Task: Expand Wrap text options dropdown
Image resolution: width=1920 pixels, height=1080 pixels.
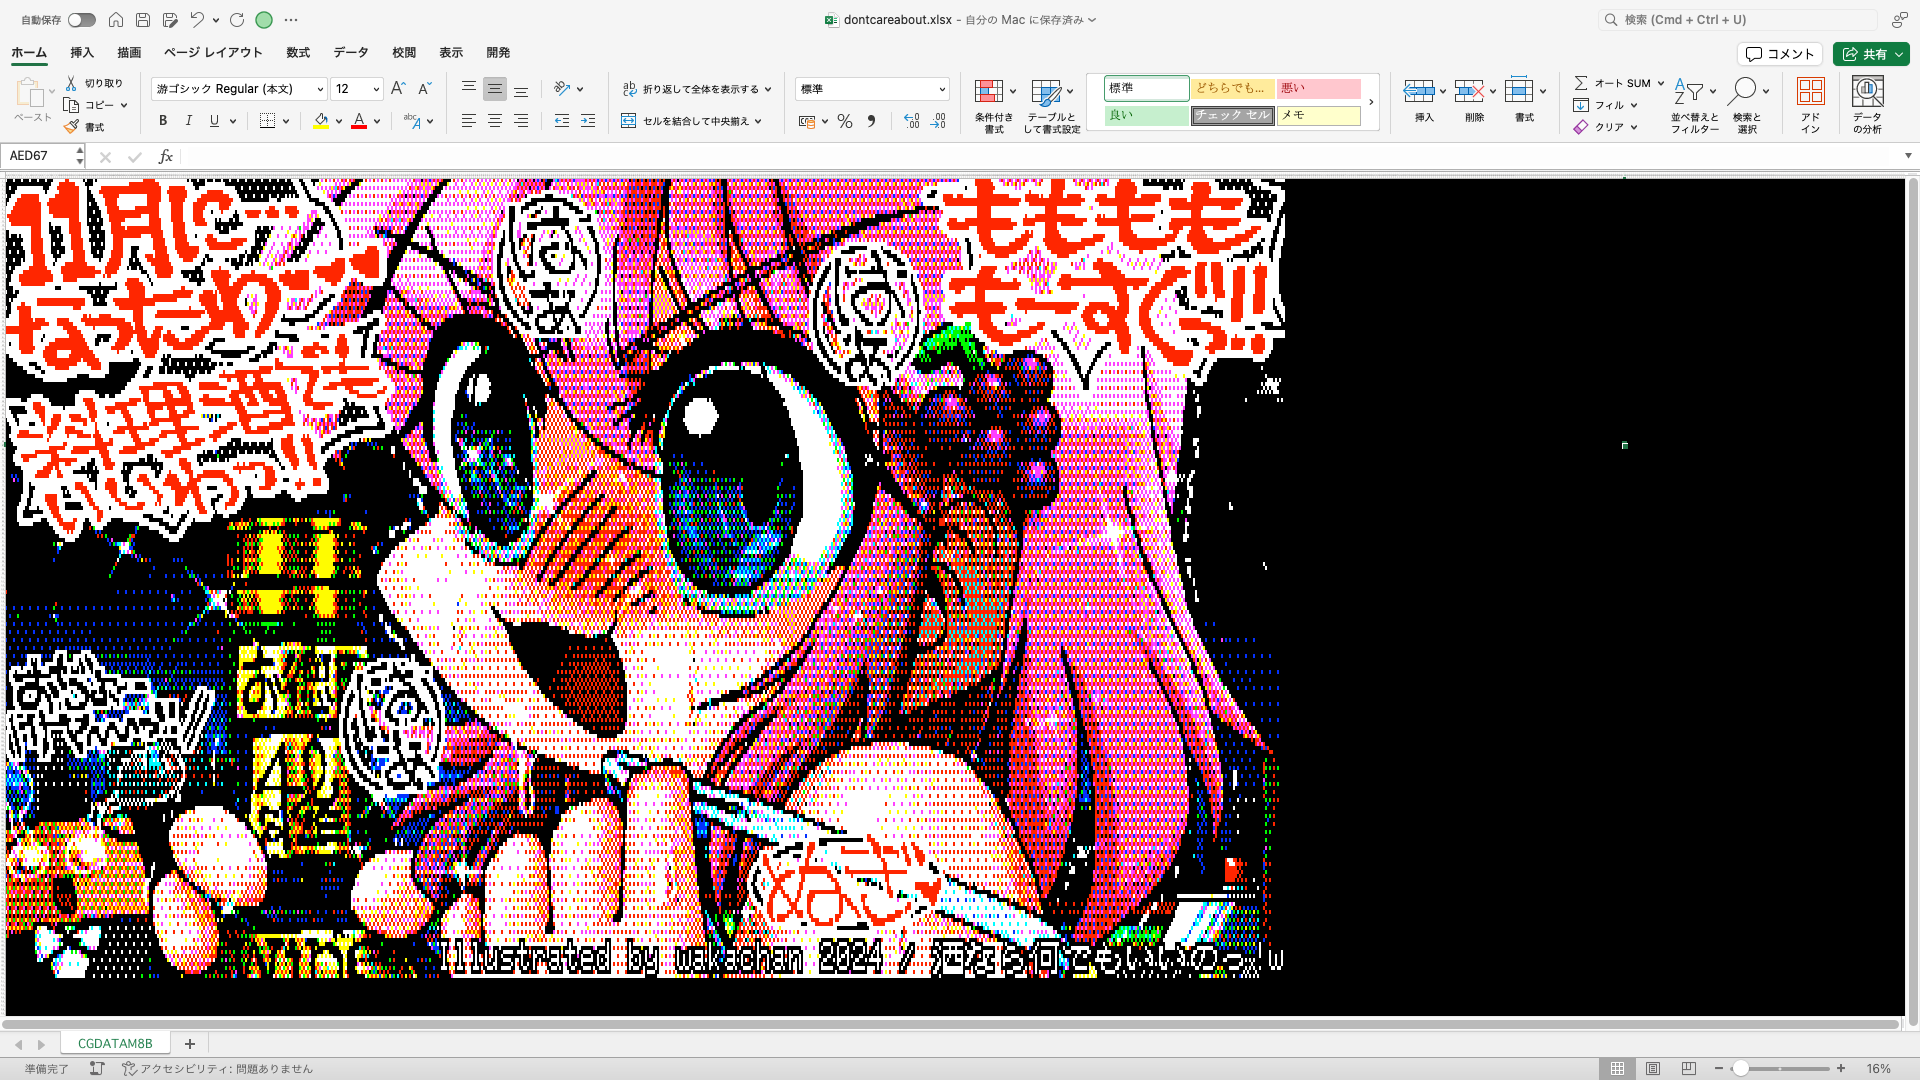Action: click(x=768, y=90)
